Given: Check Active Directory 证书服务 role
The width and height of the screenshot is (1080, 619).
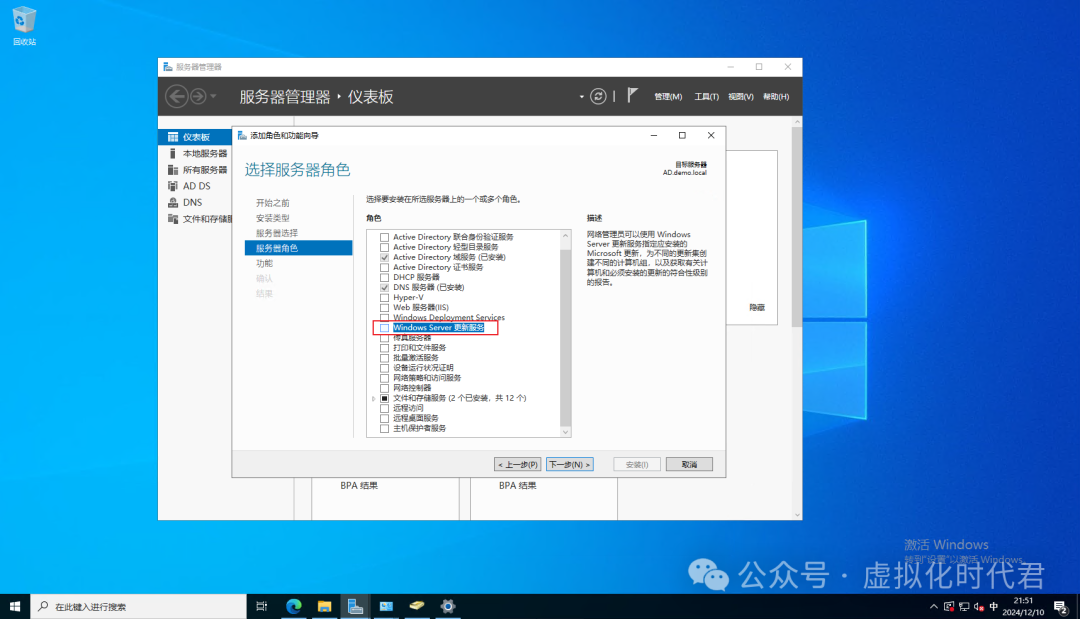Looking at the screenshot, I should pyautogui.click(x=384, y=267).
